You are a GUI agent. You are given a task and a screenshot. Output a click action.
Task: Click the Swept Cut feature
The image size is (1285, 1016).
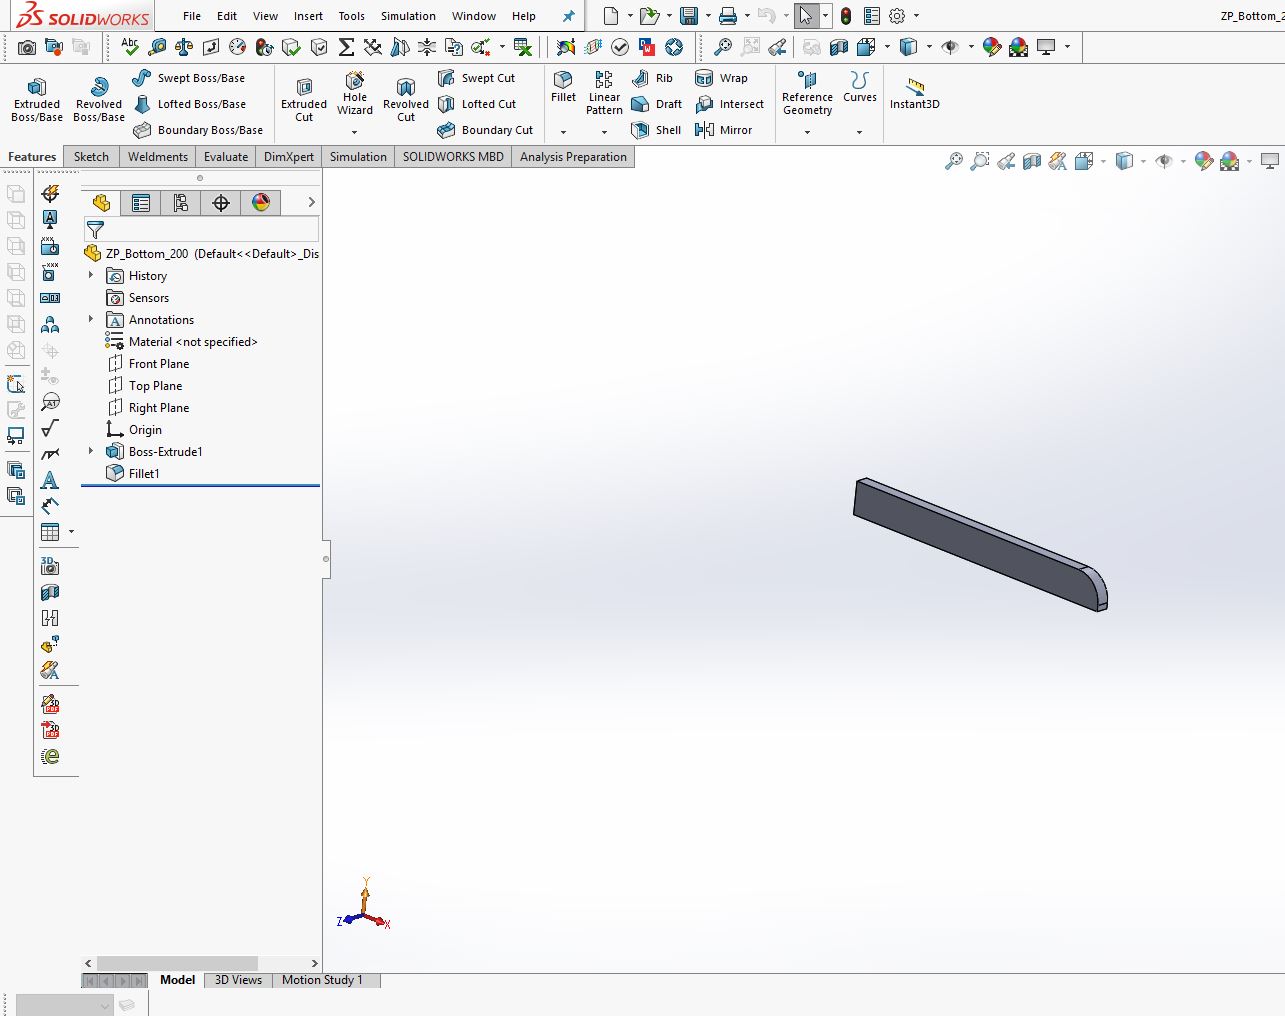click(476, 78)
